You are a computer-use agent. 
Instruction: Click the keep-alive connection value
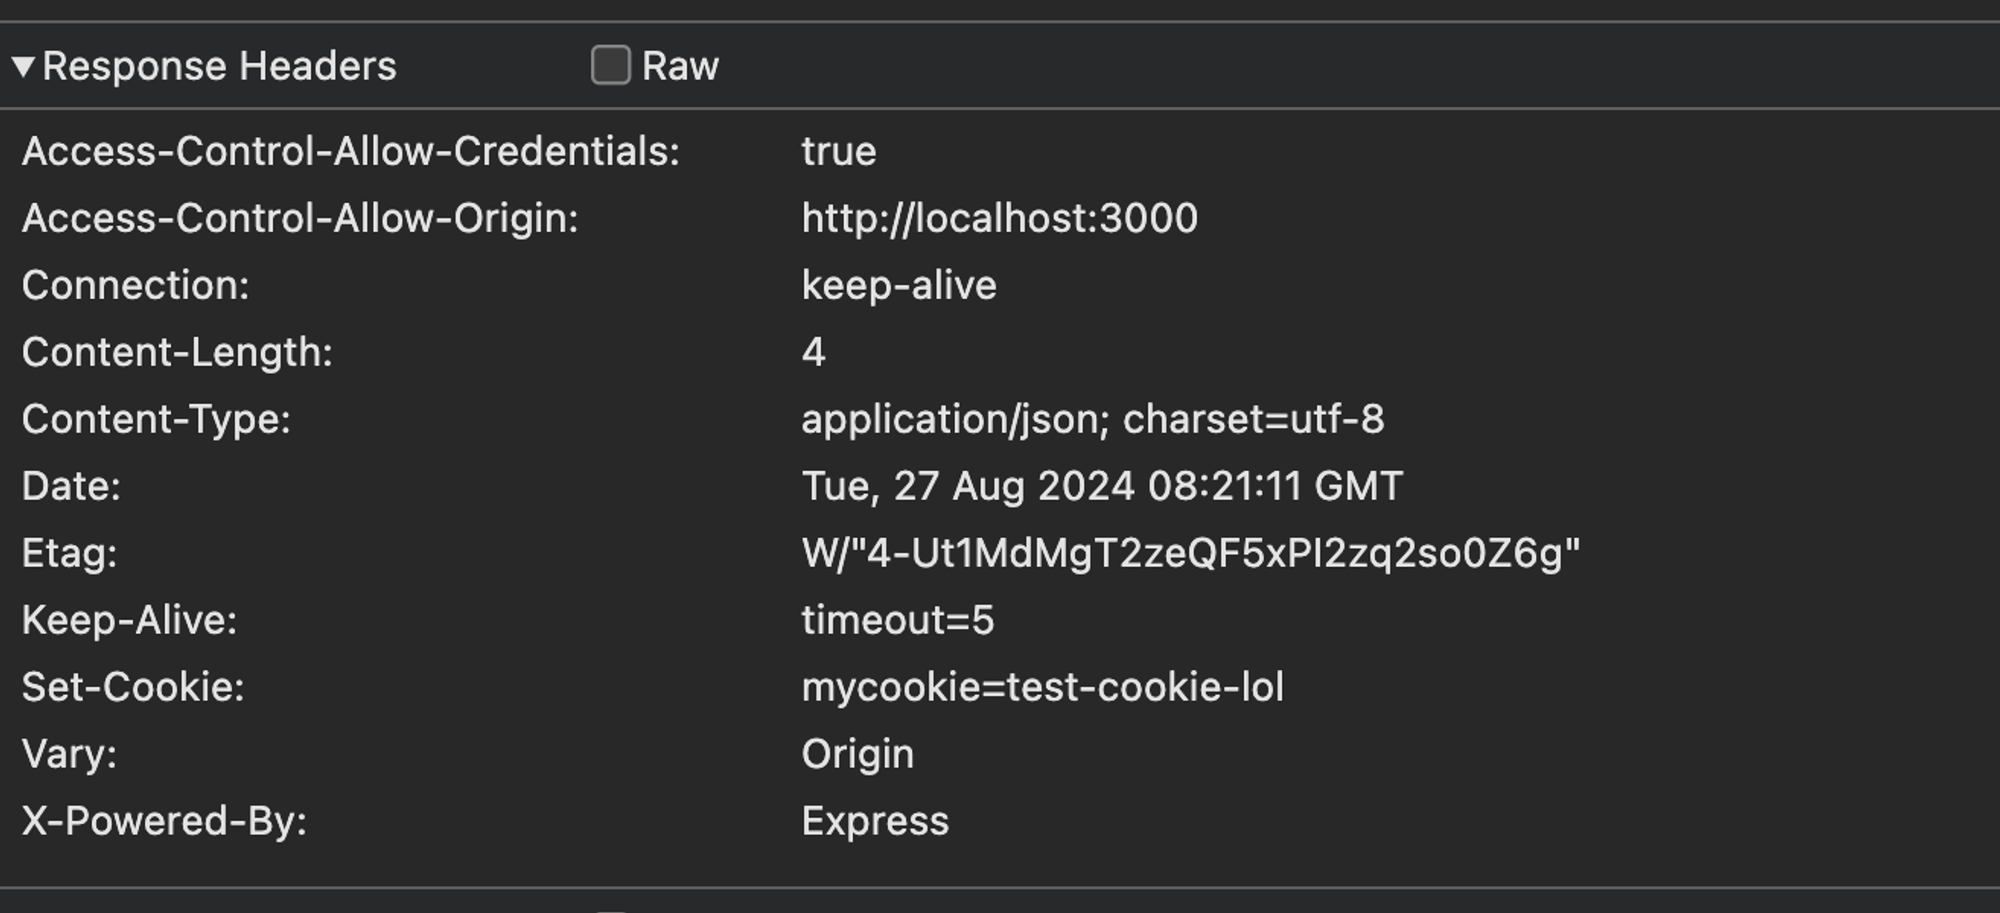[x=898, y=286]
